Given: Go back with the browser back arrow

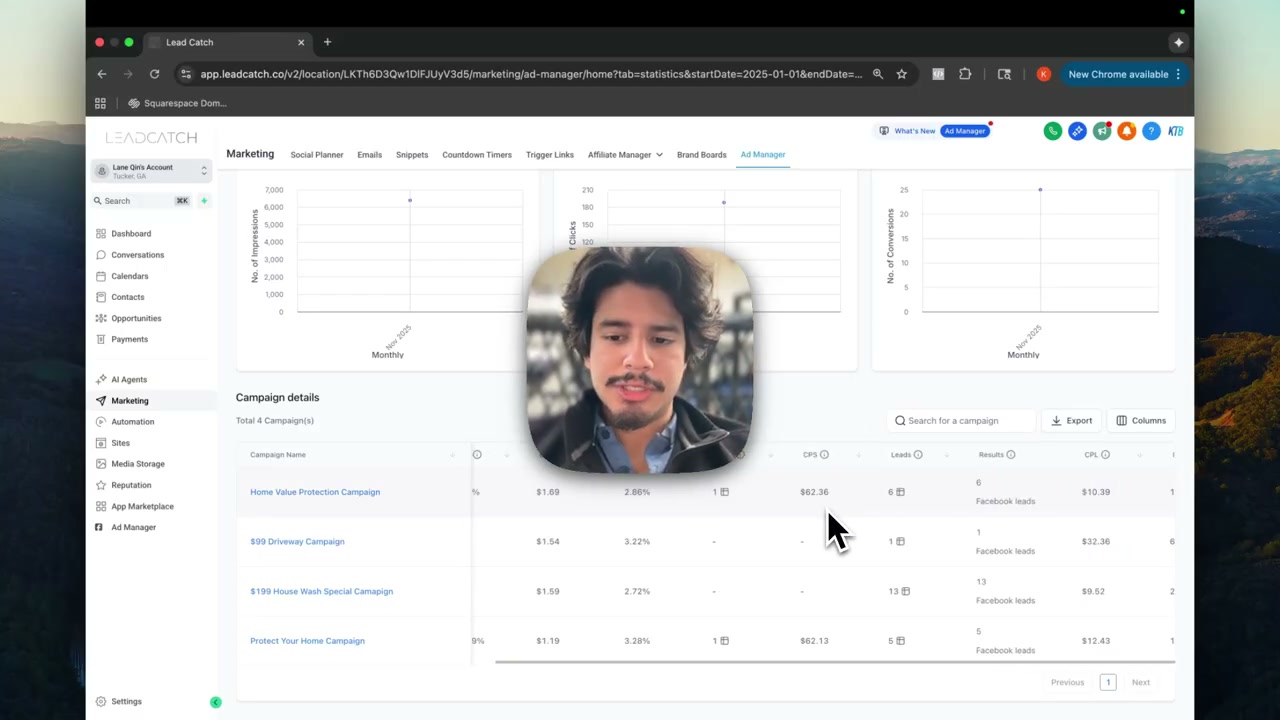Looking at the screenshot, I should coord(101,74).
